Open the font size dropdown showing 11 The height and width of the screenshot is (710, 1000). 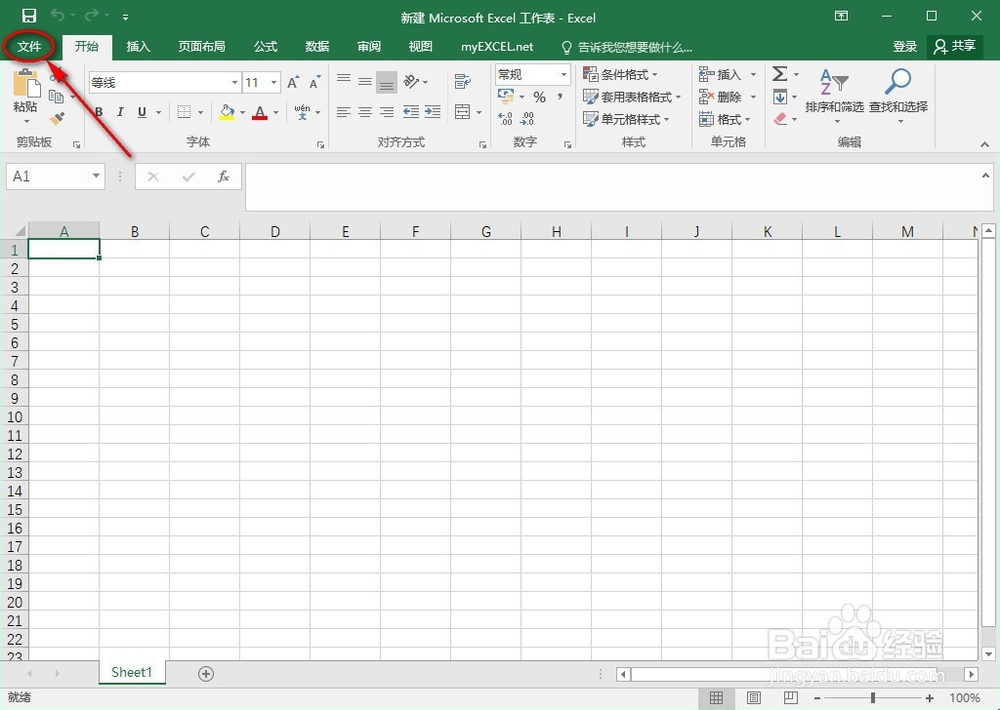(x=274, y=82)
